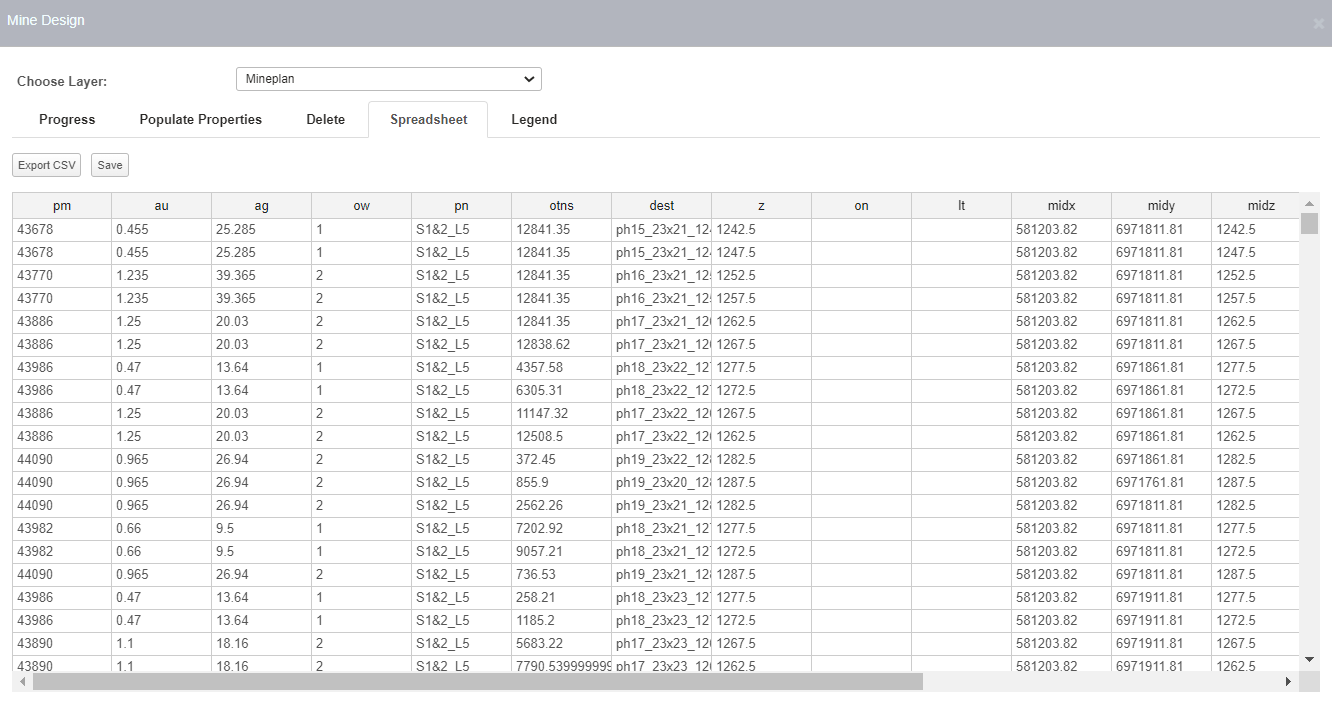The image size is (1332, 712).
Task: Open the Choose Layer dropdown showing Mineplan
Action: coord(388,79)
